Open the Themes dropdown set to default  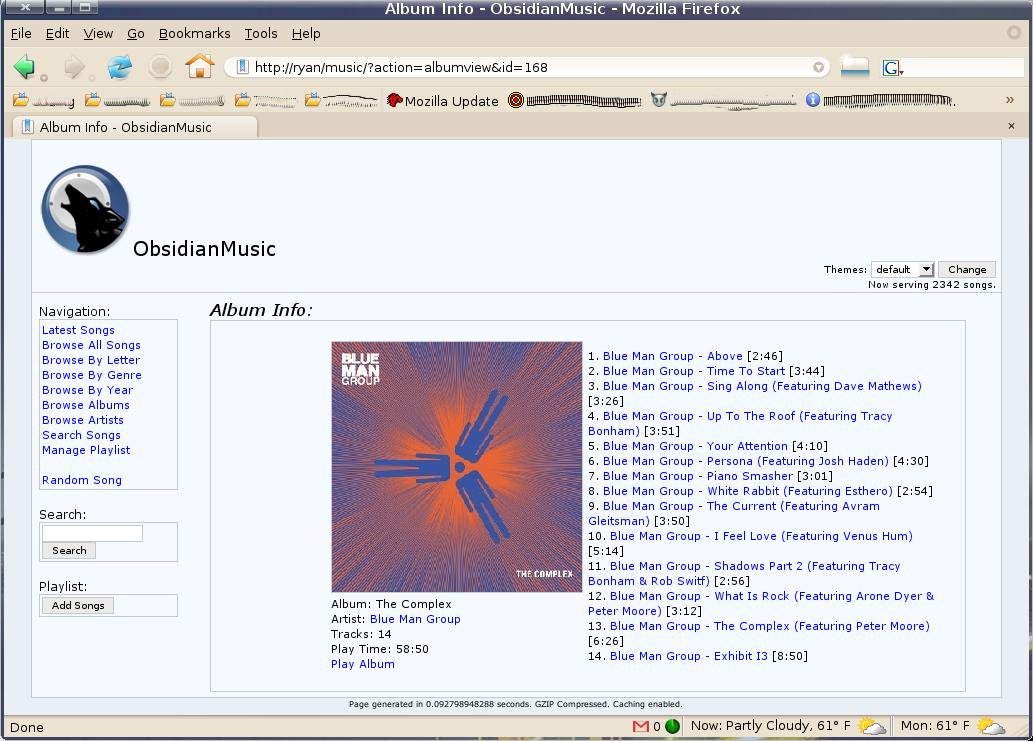click(x=903, y=269)
